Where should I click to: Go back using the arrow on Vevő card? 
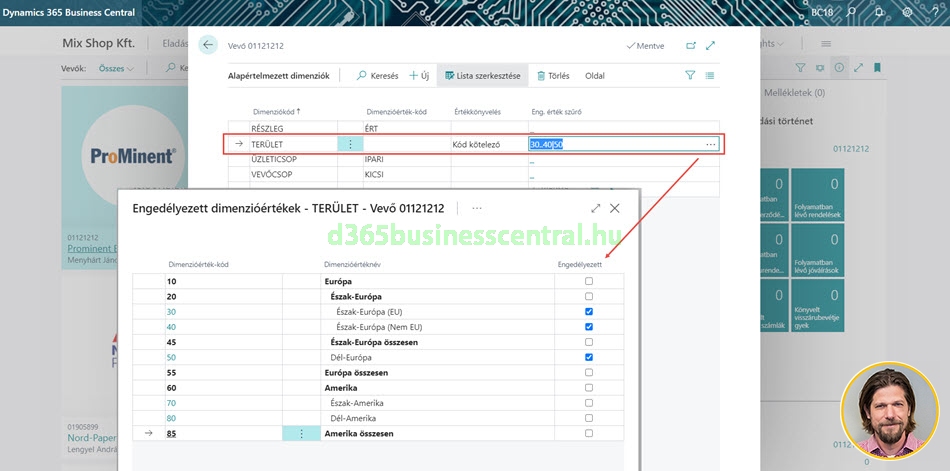pyautogui.click(x=208, y=45)
